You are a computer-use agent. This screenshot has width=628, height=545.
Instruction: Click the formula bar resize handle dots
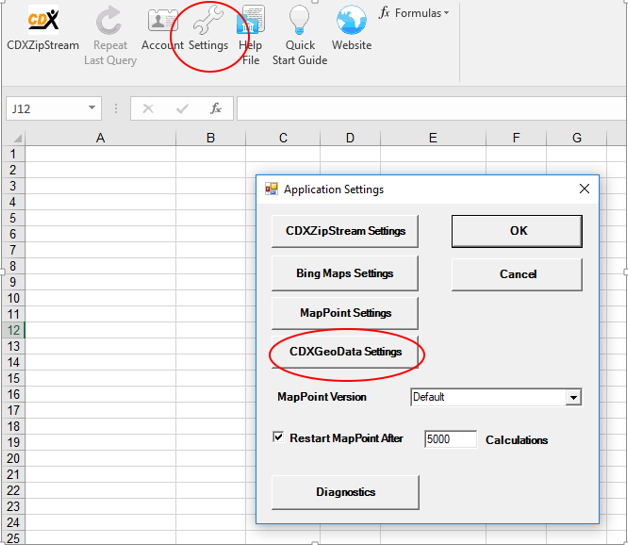(116, 109)
